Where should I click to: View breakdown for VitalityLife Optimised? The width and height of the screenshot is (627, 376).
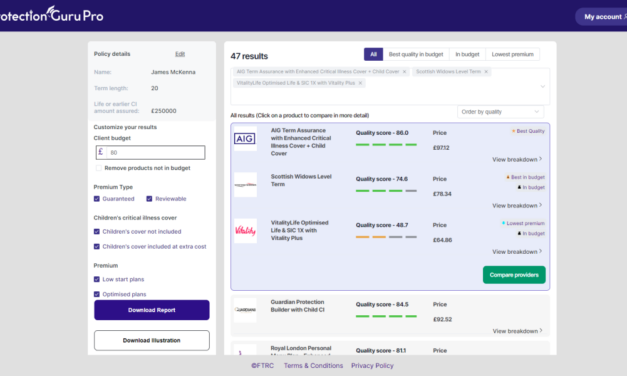coord(517,251)
